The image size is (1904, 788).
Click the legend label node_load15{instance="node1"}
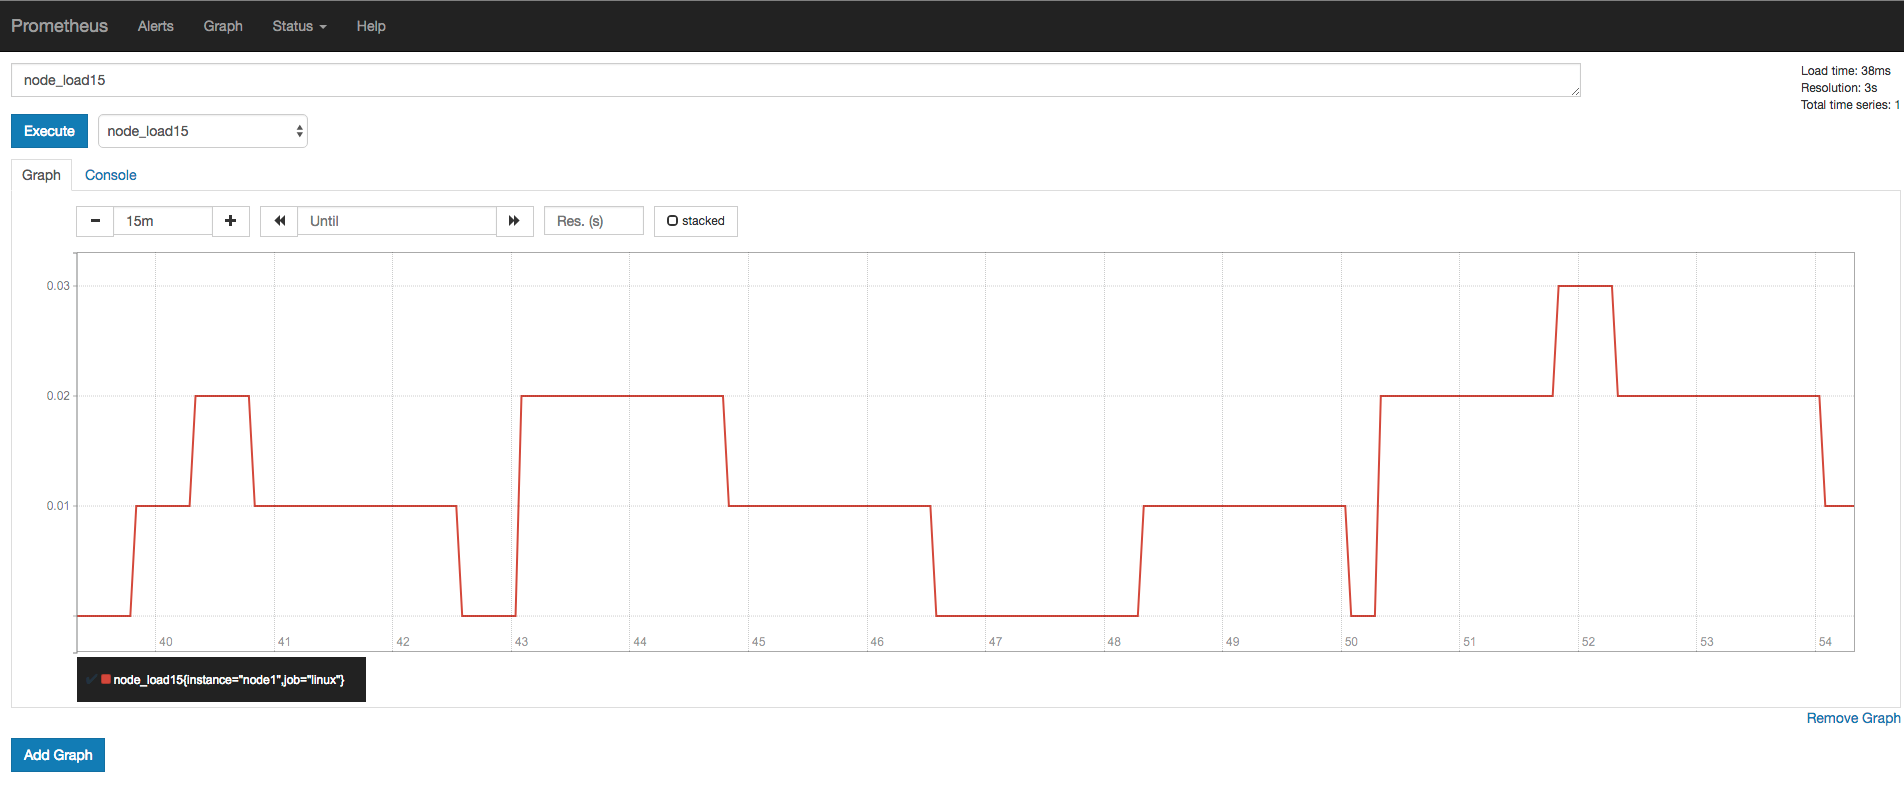[x=229, y=680]
